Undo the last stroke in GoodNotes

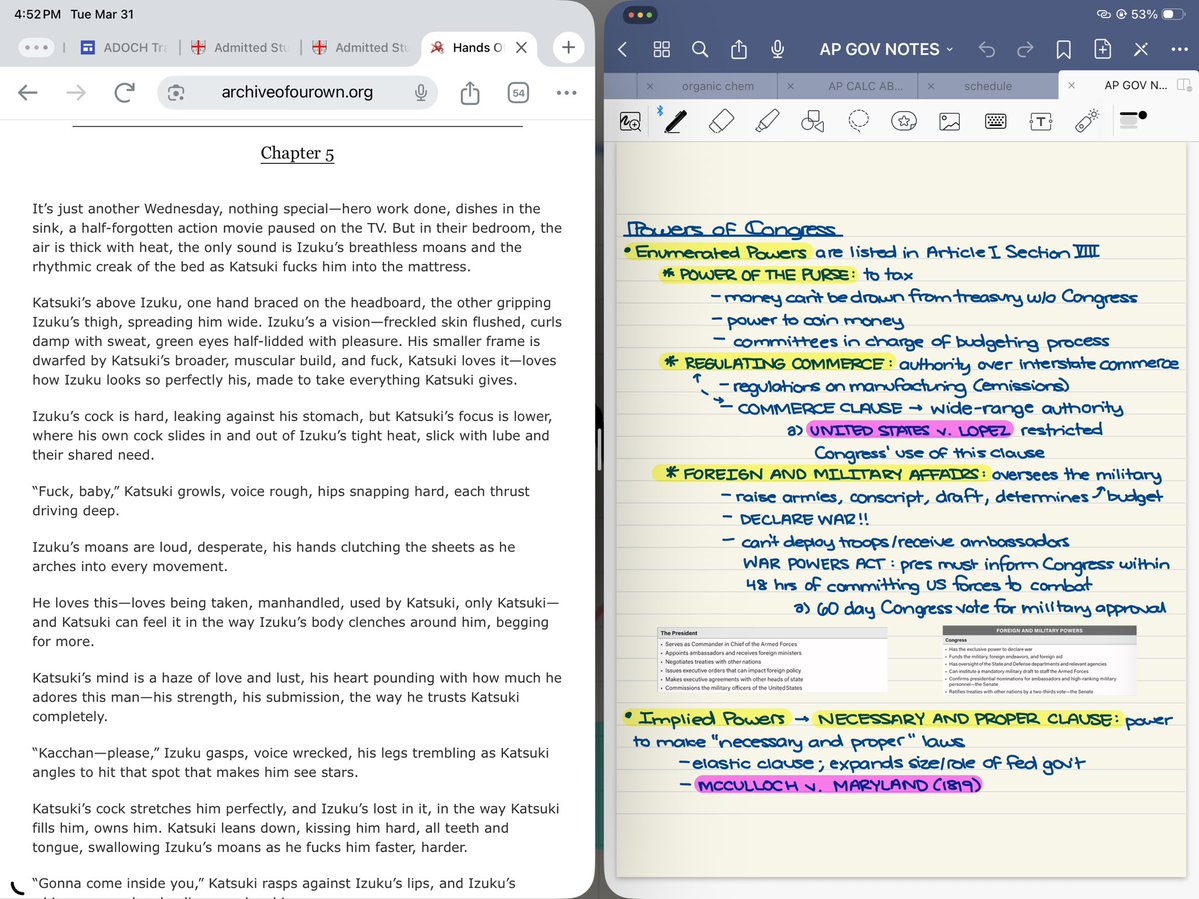(x=986, y=50)
